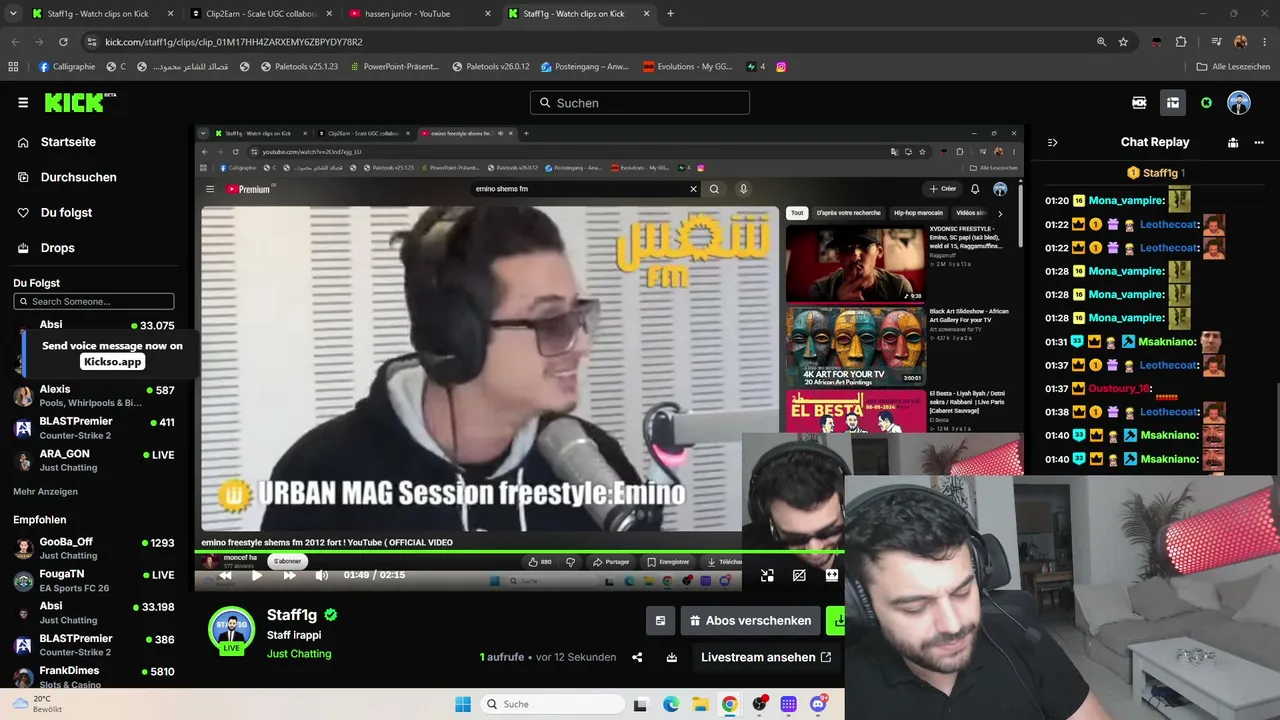Open the weather widget showing 20°C
Screen dimensions: 1280x720
pos(38,704)
